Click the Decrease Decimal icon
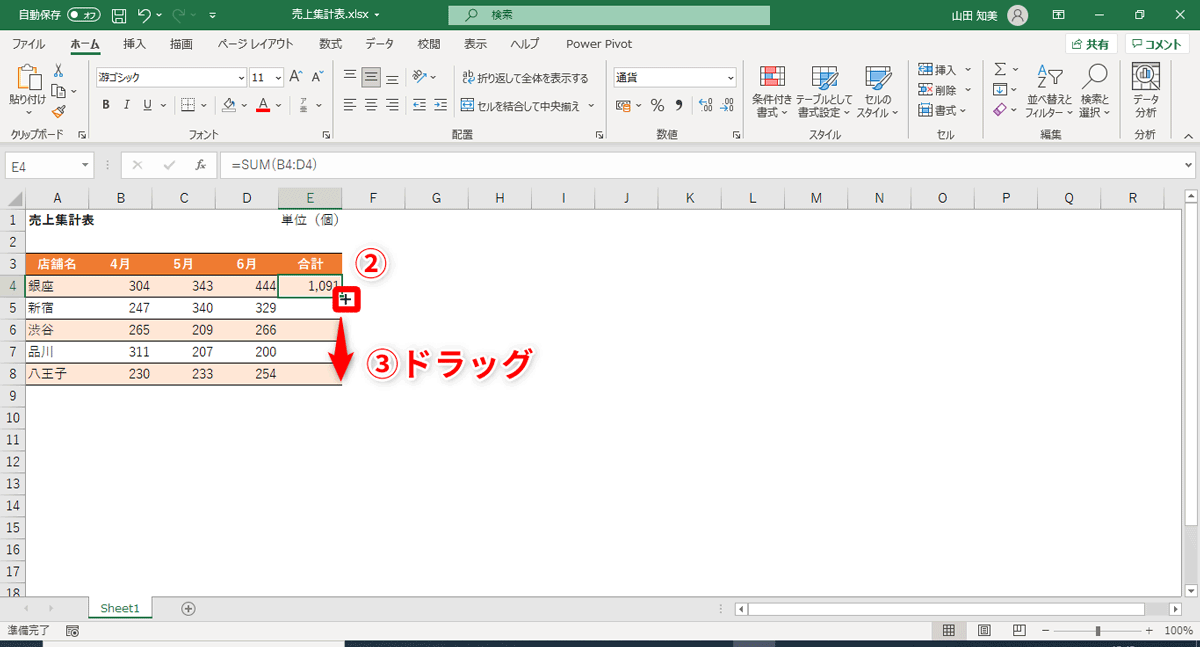This screenshot has height=647, width=1200. 727,105
